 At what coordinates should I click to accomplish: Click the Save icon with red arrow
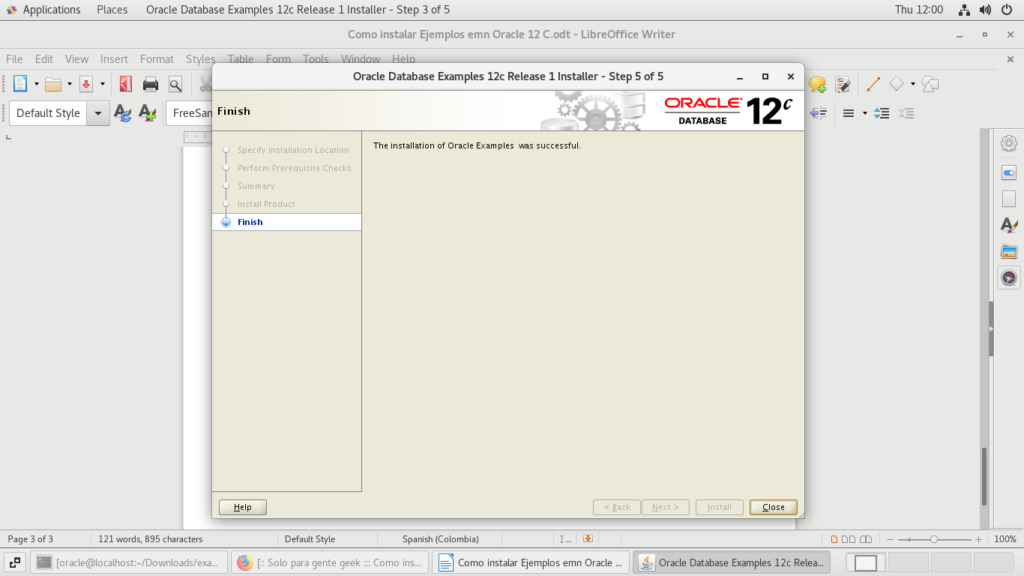(x=86, y=84)
